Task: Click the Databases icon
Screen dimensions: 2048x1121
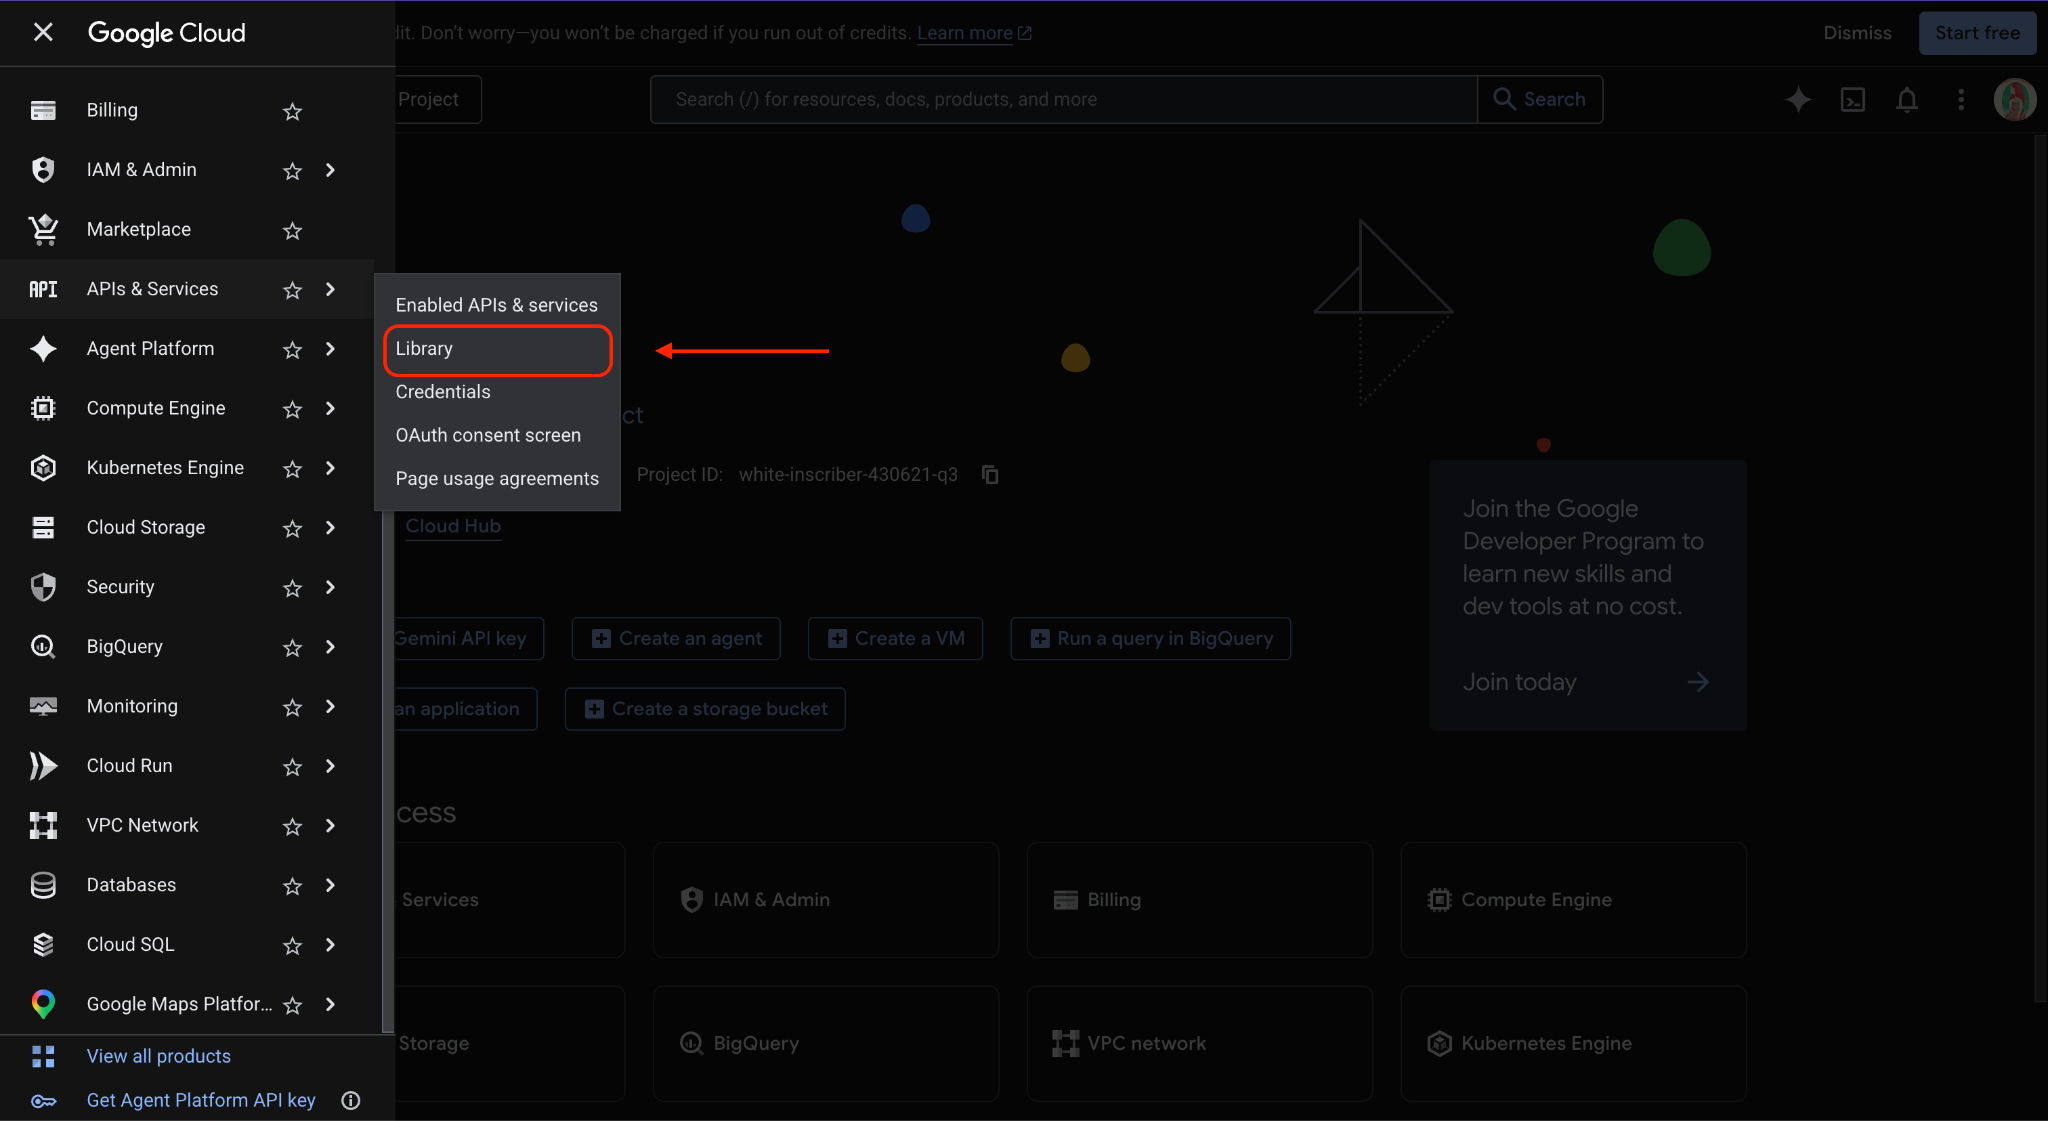Action: pyautogui.click(x=43, y=885)
